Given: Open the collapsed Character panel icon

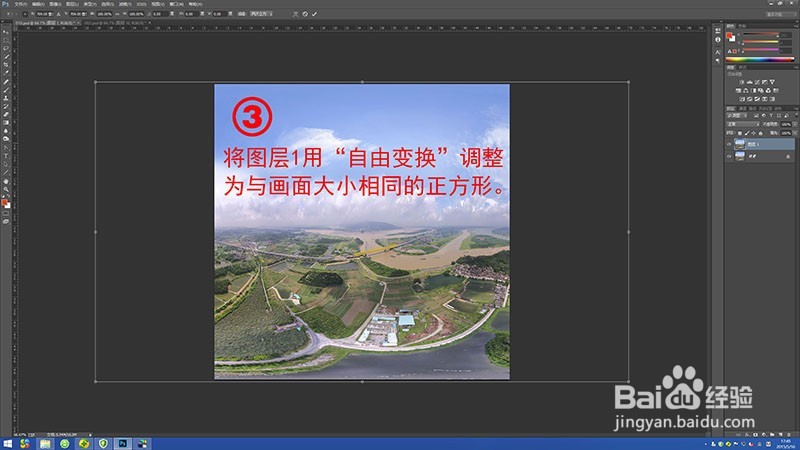Looking at the screenshot, I should [717, 52].
